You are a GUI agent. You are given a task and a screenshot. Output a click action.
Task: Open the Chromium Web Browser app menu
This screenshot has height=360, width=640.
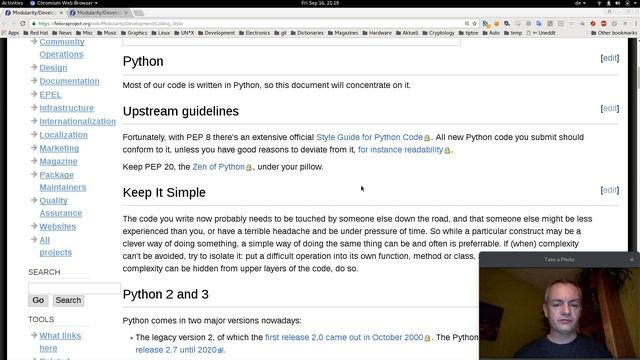click(x=64, y=3)
